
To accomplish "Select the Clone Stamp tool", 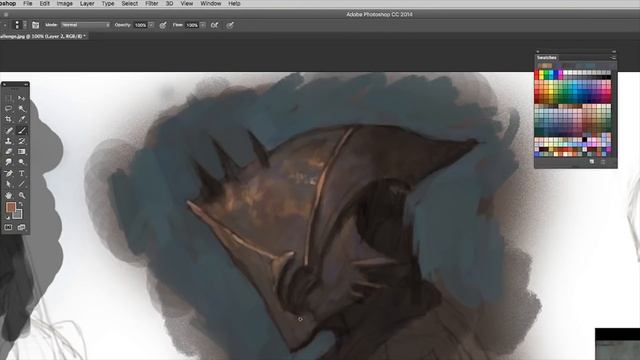I will click(9, 141).
